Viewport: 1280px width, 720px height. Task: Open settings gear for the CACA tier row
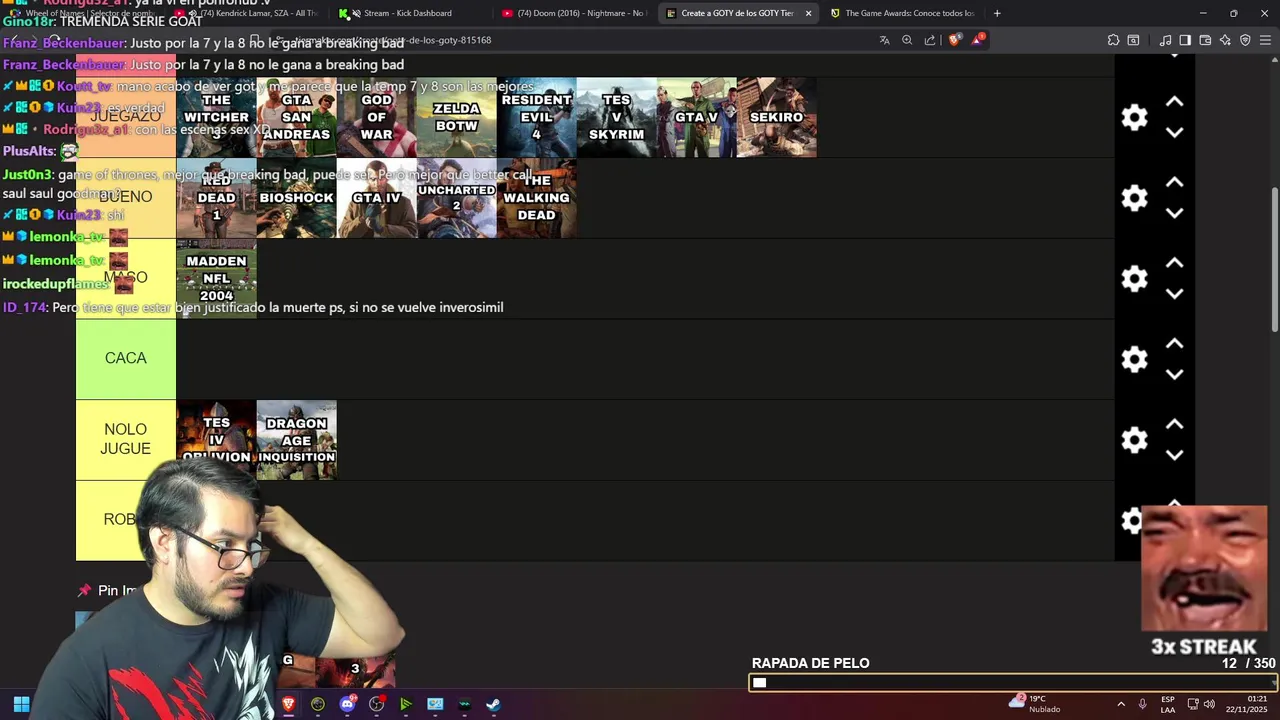(1134, 359)
